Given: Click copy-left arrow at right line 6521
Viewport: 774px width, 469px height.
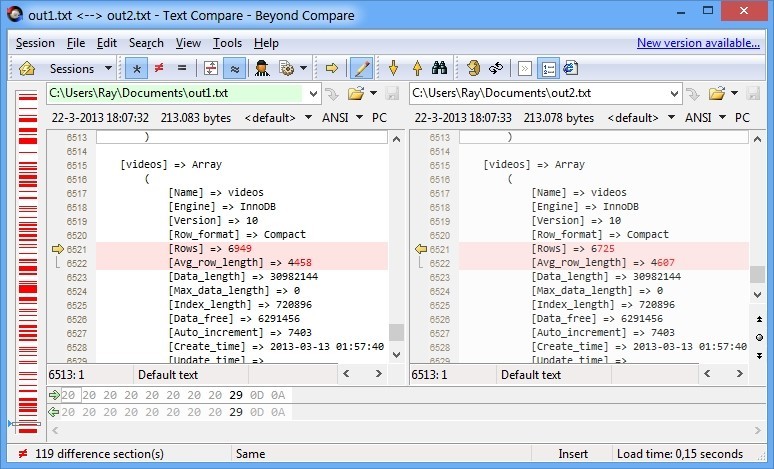Looking at the screenshot, I should click(421, 249).
